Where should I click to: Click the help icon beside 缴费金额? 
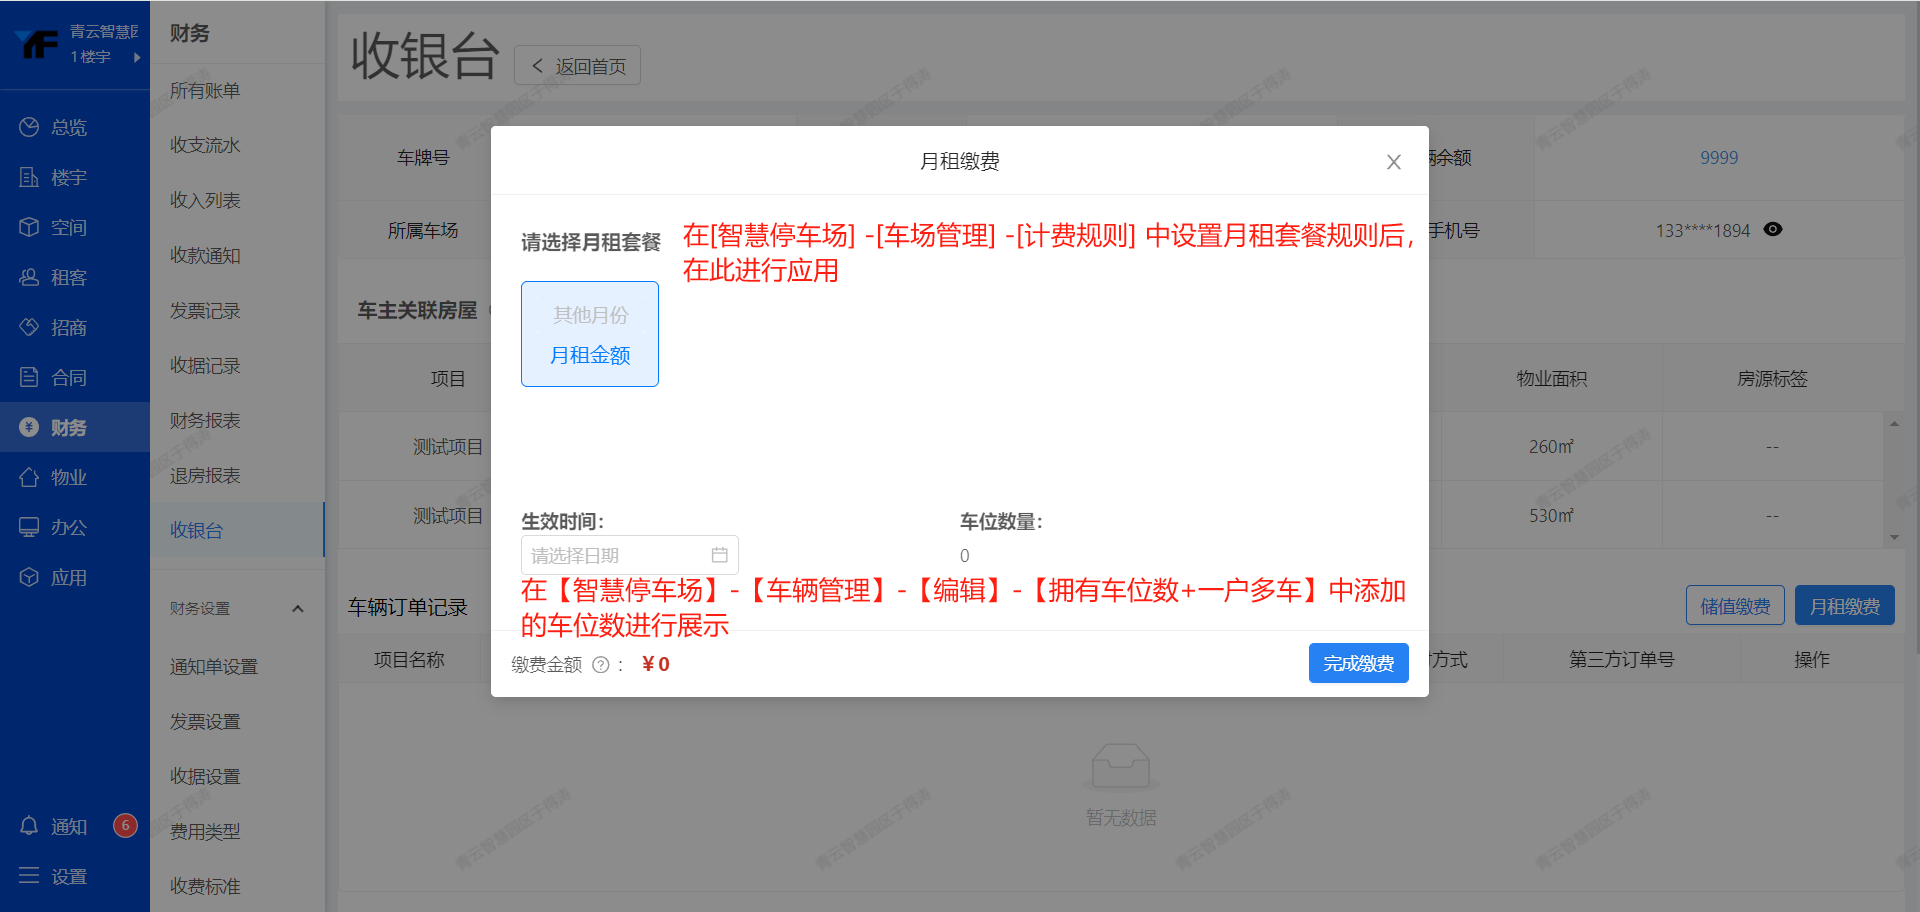point(600,665)
